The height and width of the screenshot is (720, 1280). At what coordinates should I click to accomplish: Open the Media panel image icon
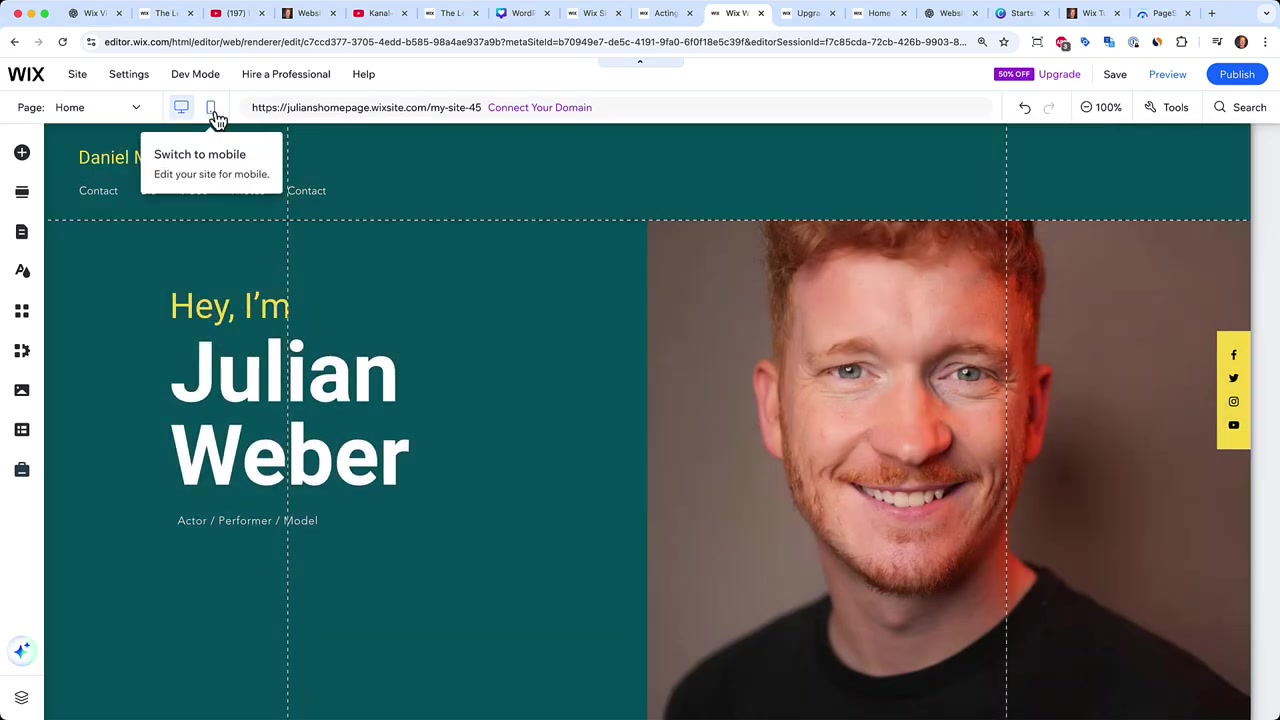coord(22,390)
